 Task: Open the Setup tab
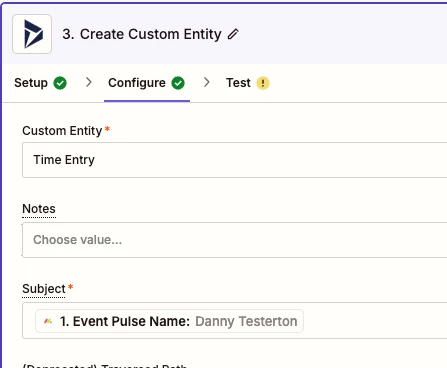click(40, 83)
